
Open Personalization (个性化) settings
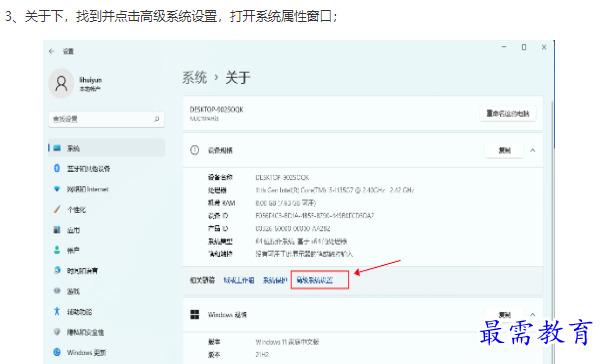click(x=76, y=210)
